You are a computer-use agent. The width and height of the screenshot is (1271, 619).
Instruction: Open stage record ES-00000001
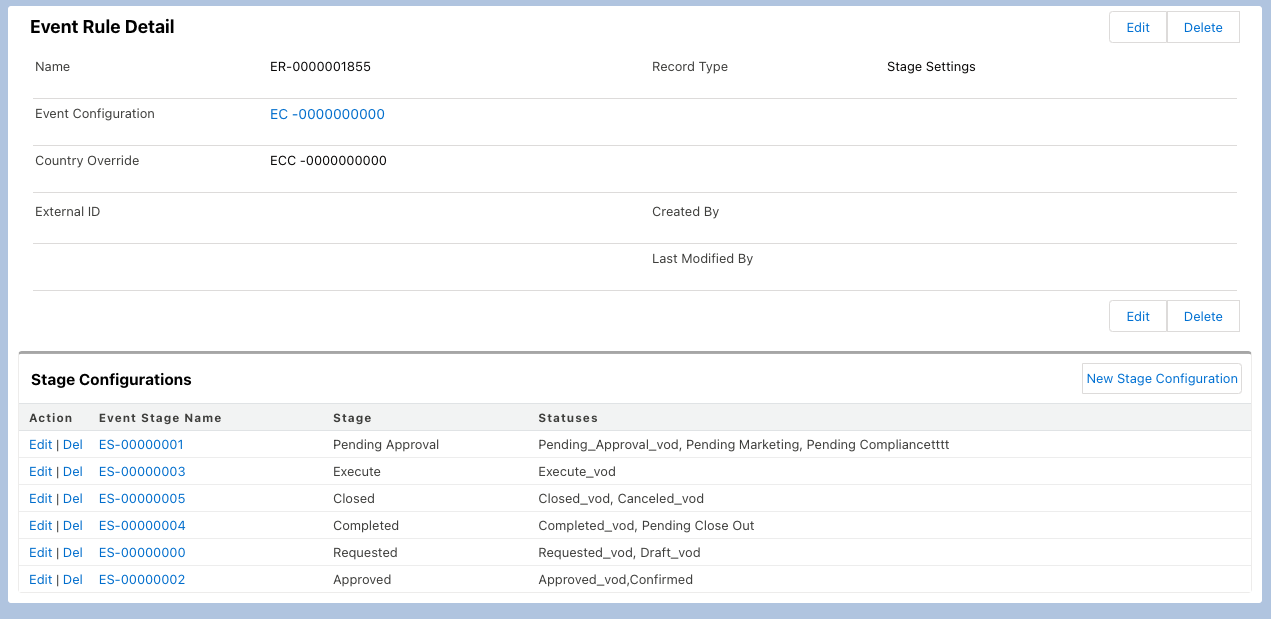(141, 444)
